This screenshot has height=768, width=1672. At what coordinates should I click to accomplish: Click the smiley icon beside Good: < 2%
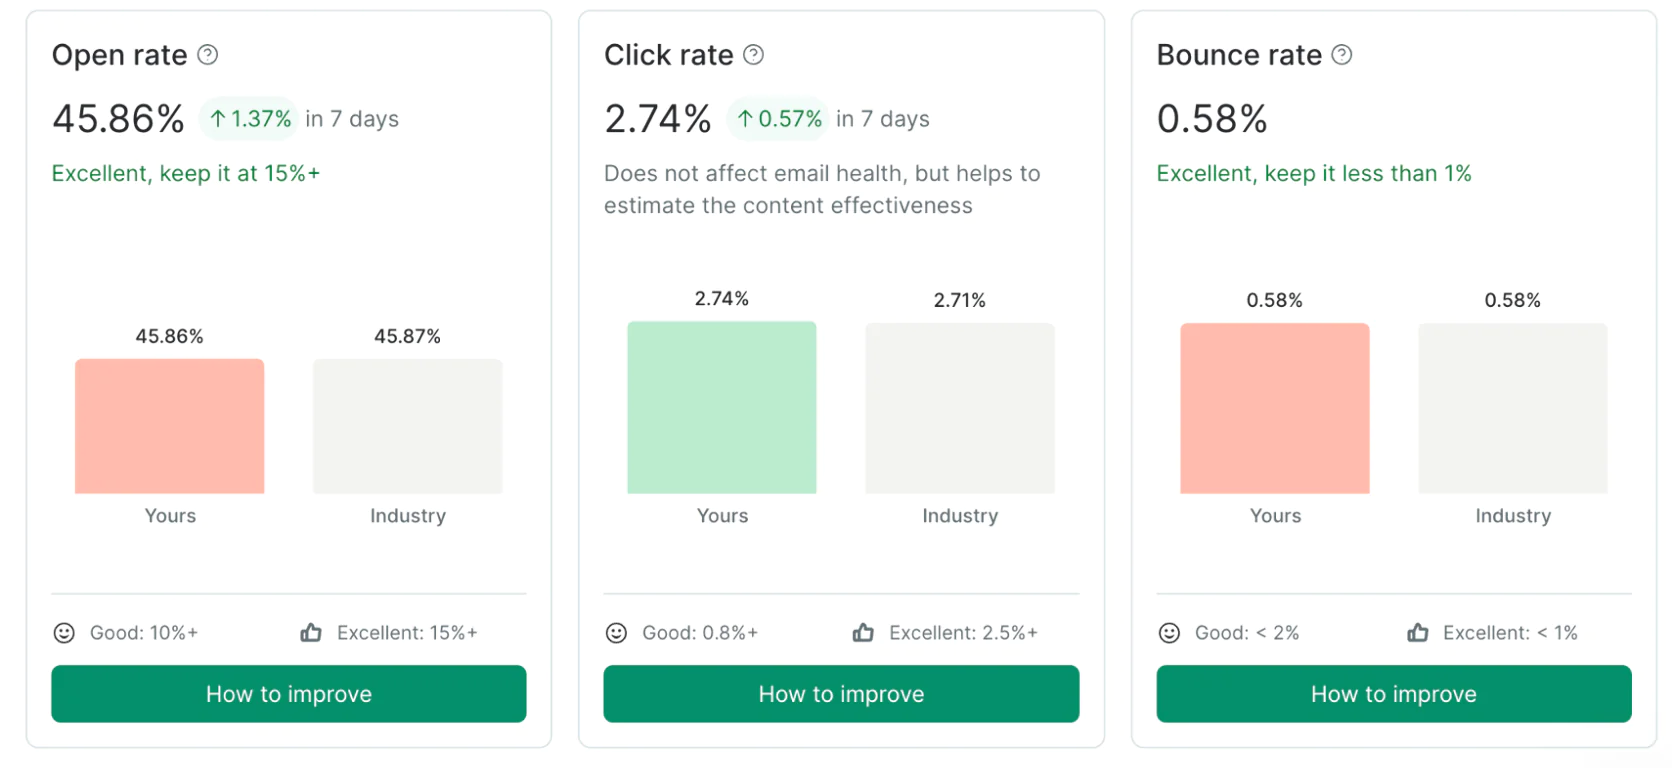click(1169, 633)
